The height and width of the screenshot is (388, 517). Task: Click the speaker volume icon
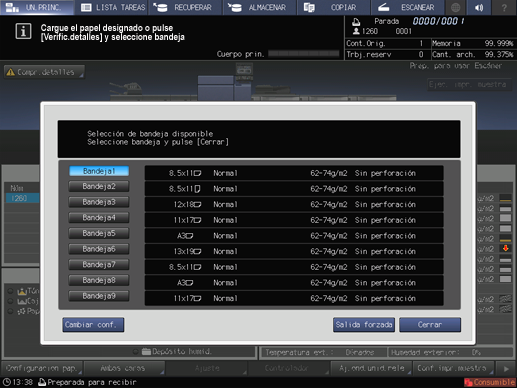tap(479, 7)
